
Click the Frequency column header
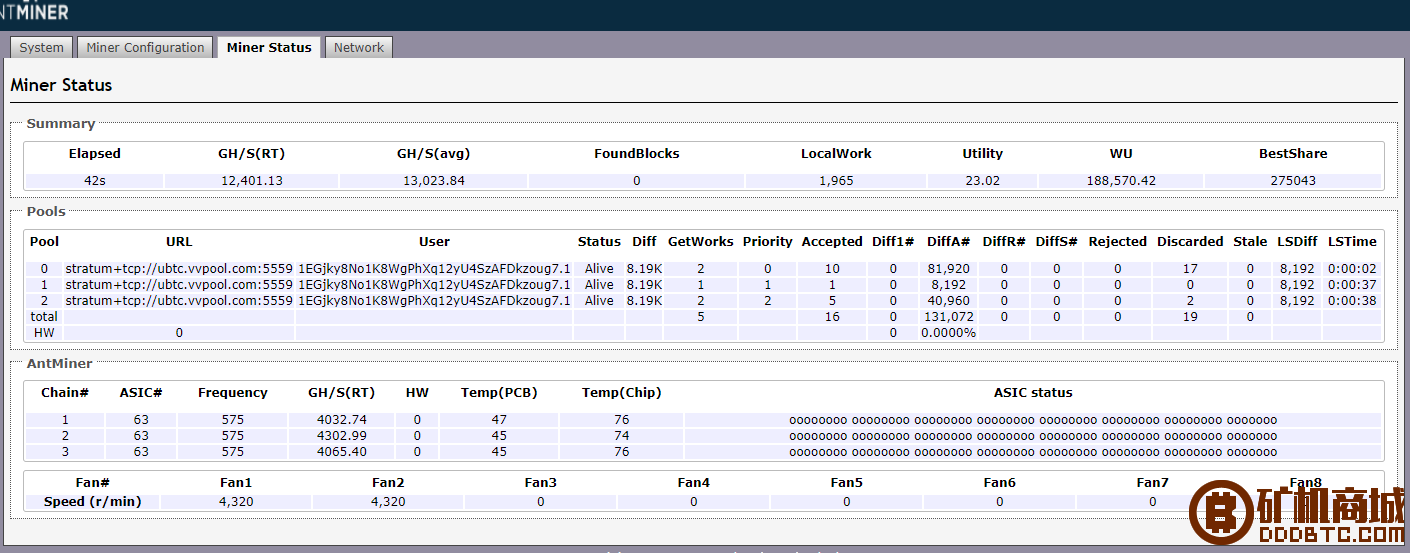click(233, 393)
